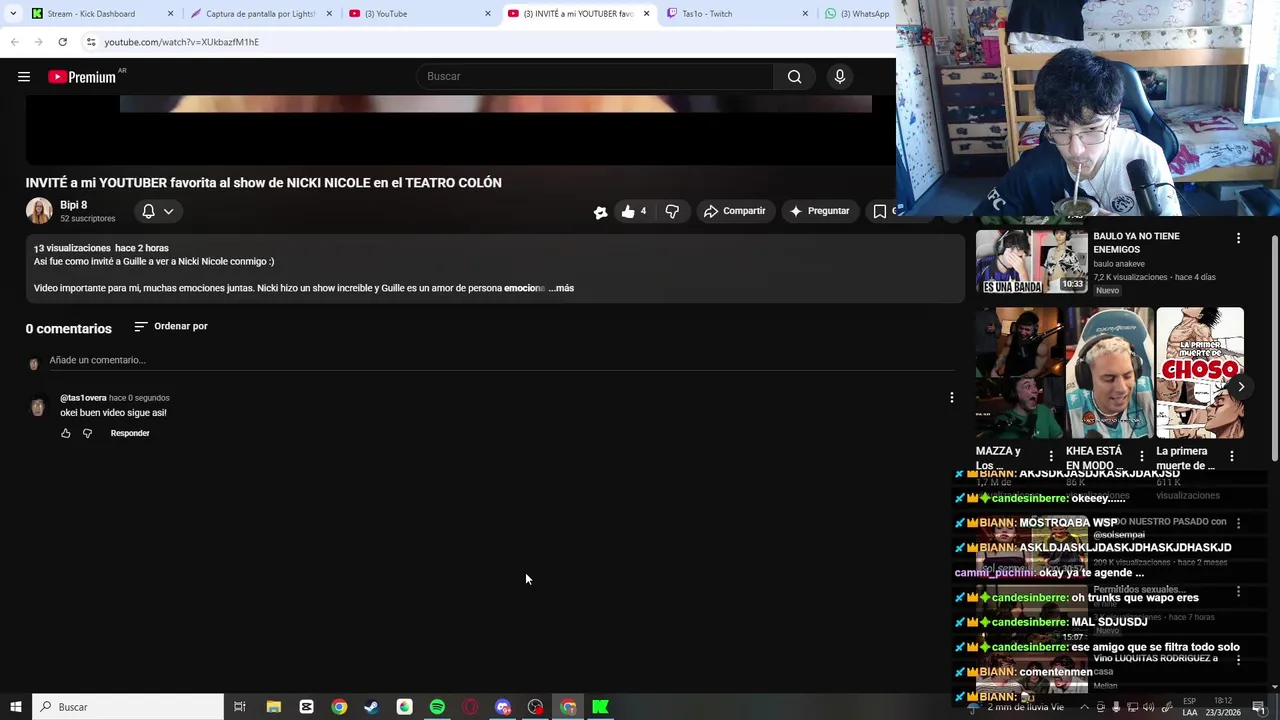
Task: Open the Ordenar por comment sorting menu
Action: 171,326
